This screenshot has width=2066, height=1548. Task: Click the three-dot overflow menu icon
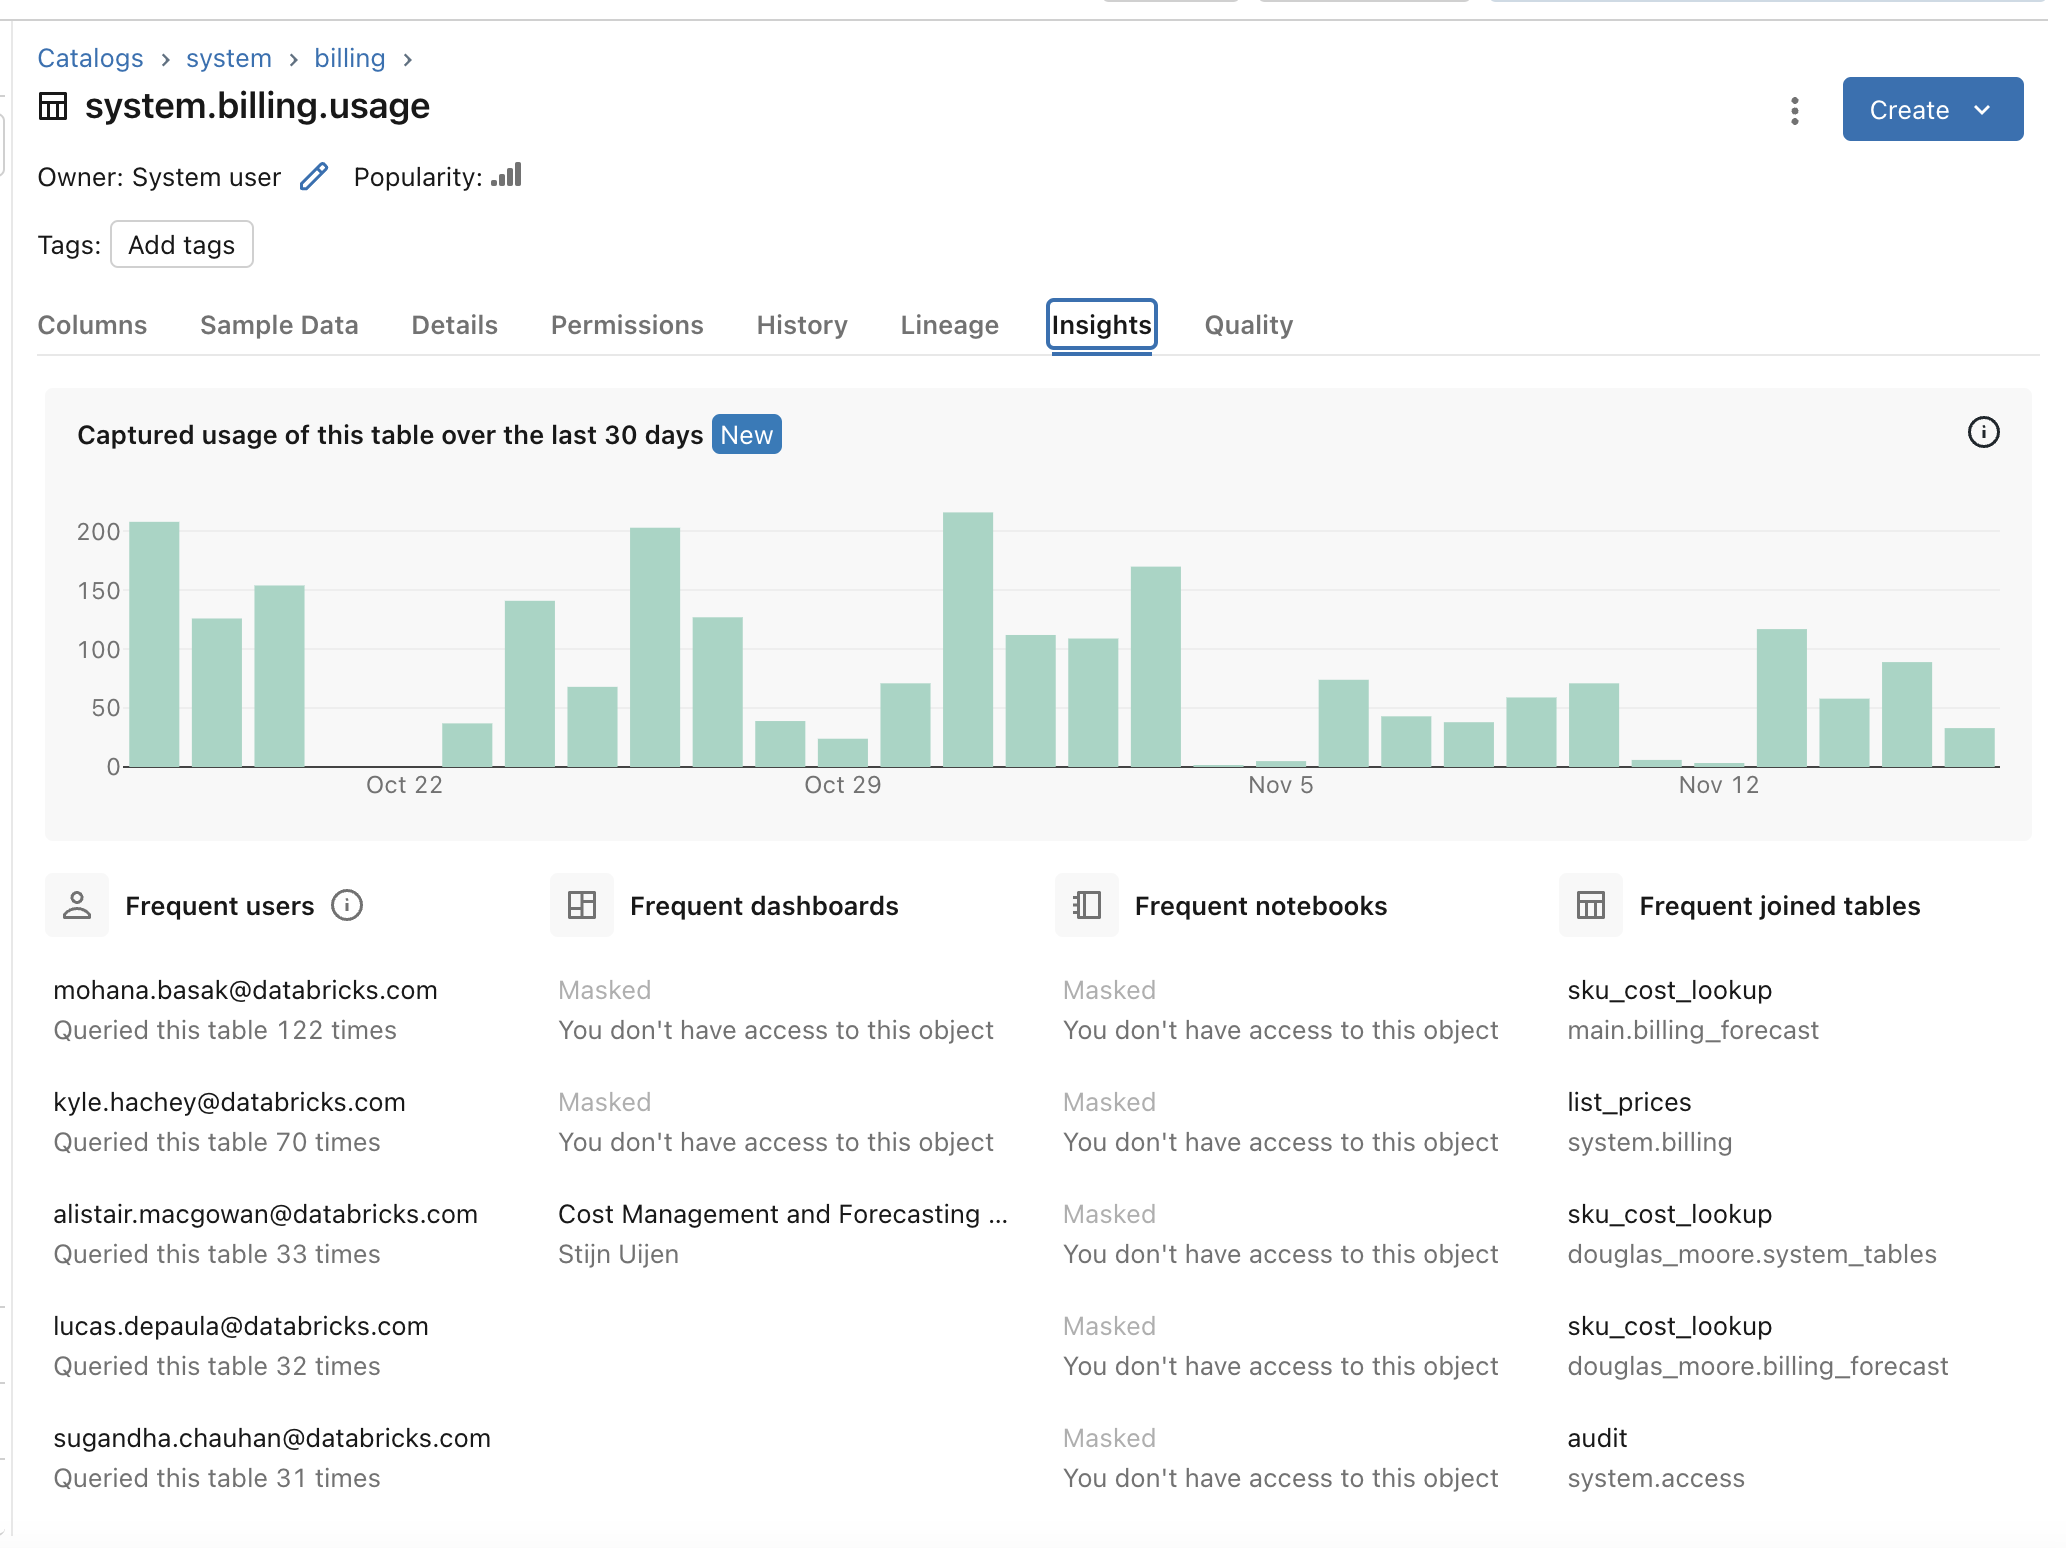(x=1795, y=111)
